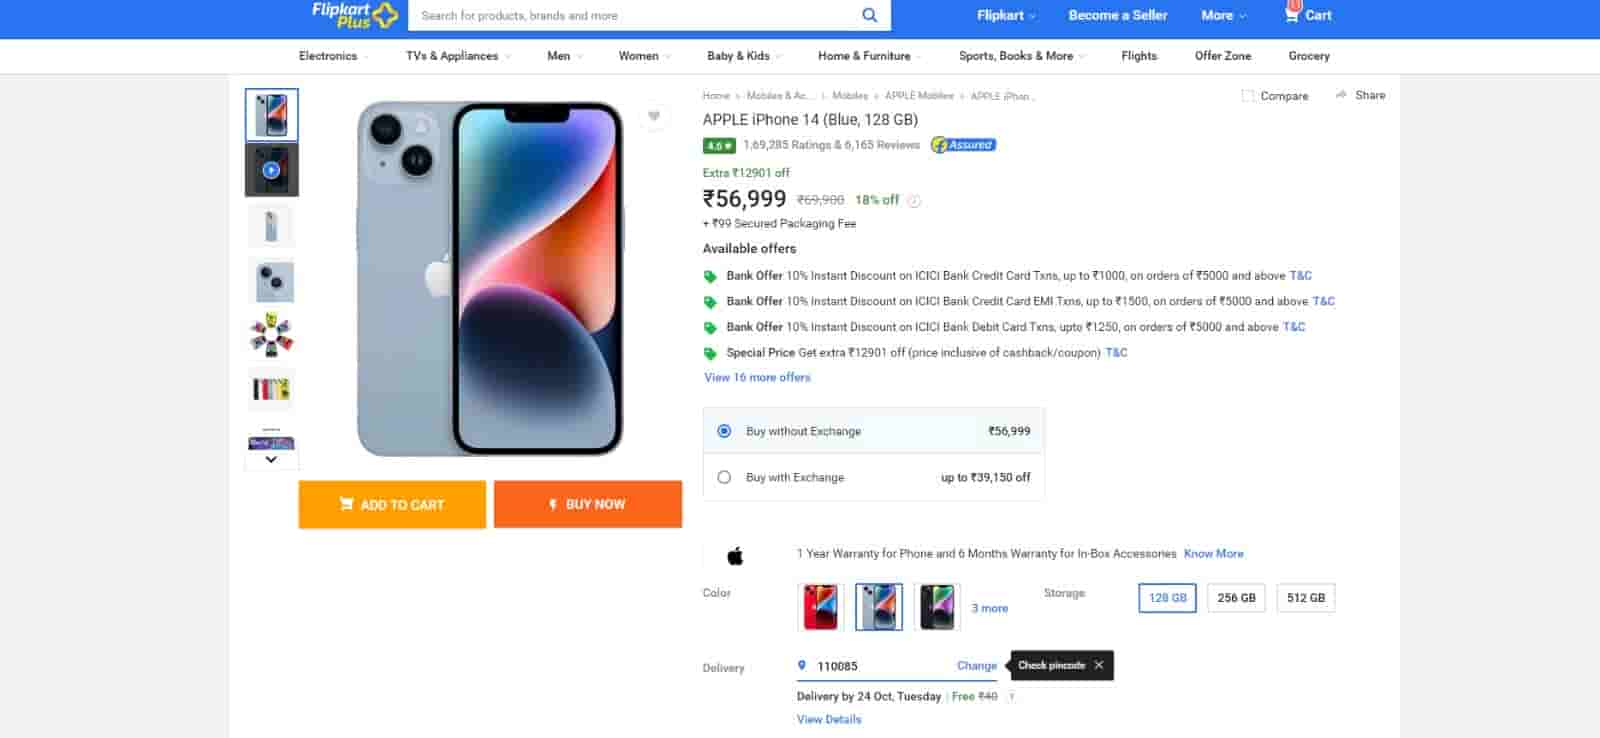1600x738 pixels.
Task: Select Buy with Exchange option
Action: coord(724,477)
